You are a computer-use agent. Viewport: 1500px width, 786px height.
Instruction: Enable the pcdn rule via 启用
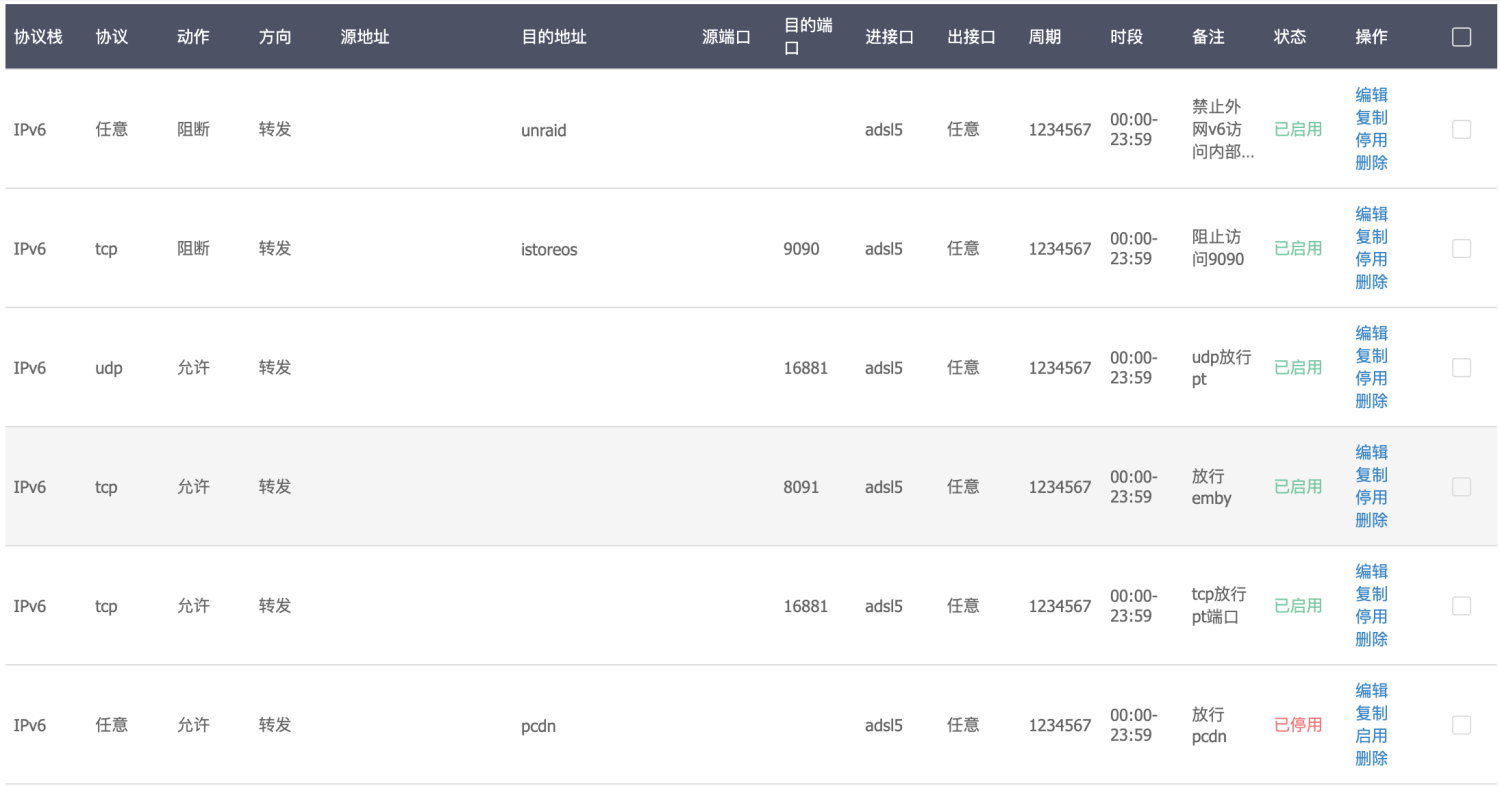[1371, 736]
